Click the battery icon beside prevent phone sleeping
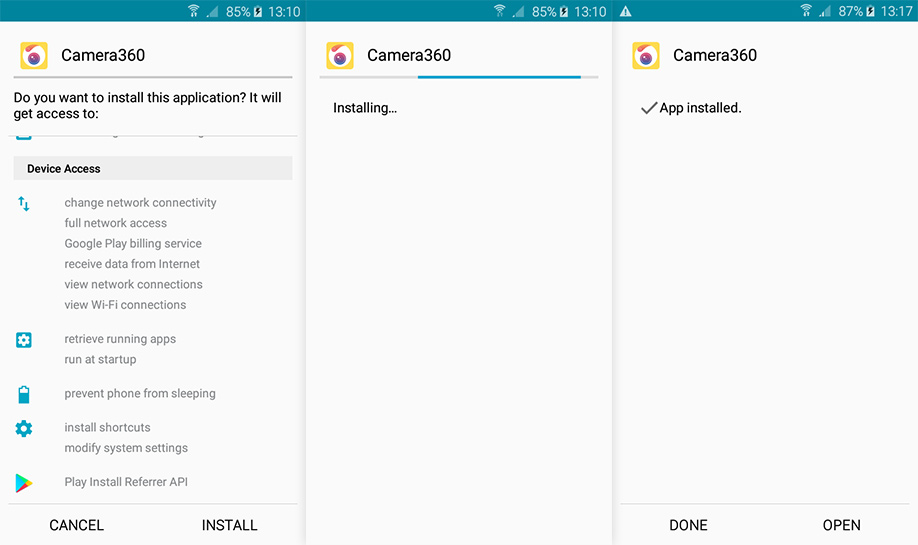918x545 pixels. [x=23, y=395]
